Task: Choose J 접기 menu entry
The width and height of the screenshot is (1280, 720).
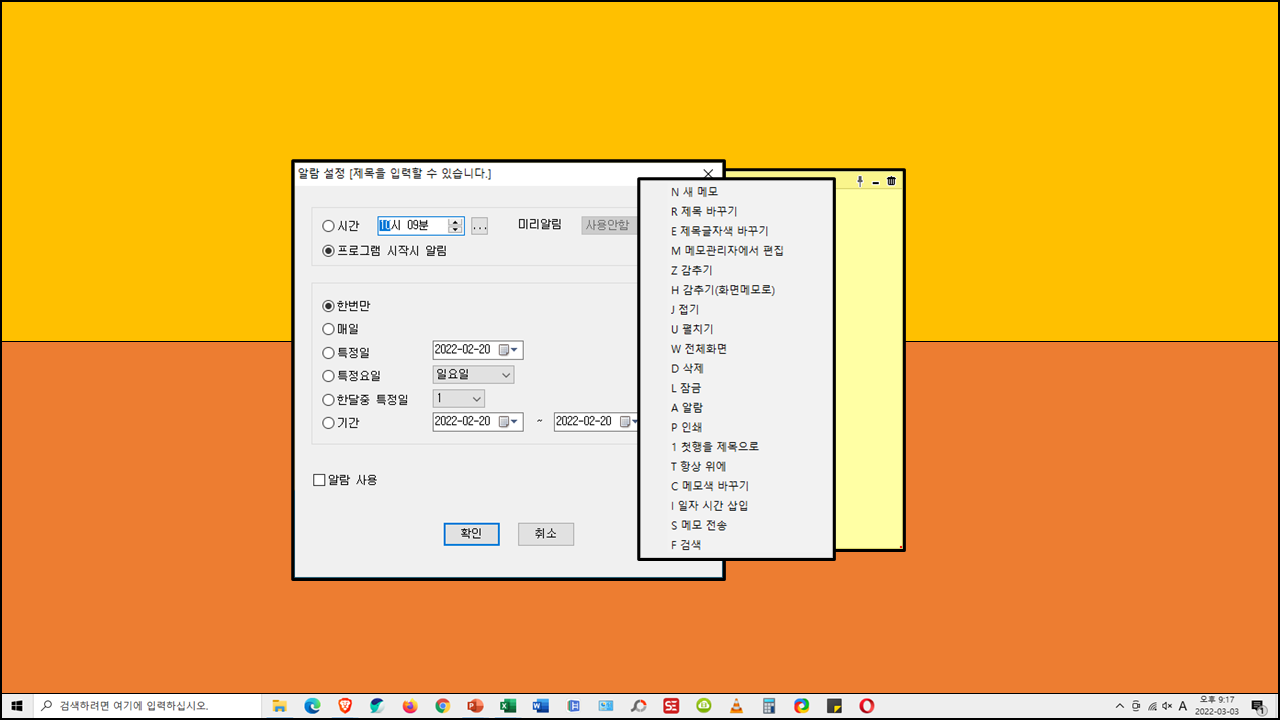Action: [x=736, y=309]
